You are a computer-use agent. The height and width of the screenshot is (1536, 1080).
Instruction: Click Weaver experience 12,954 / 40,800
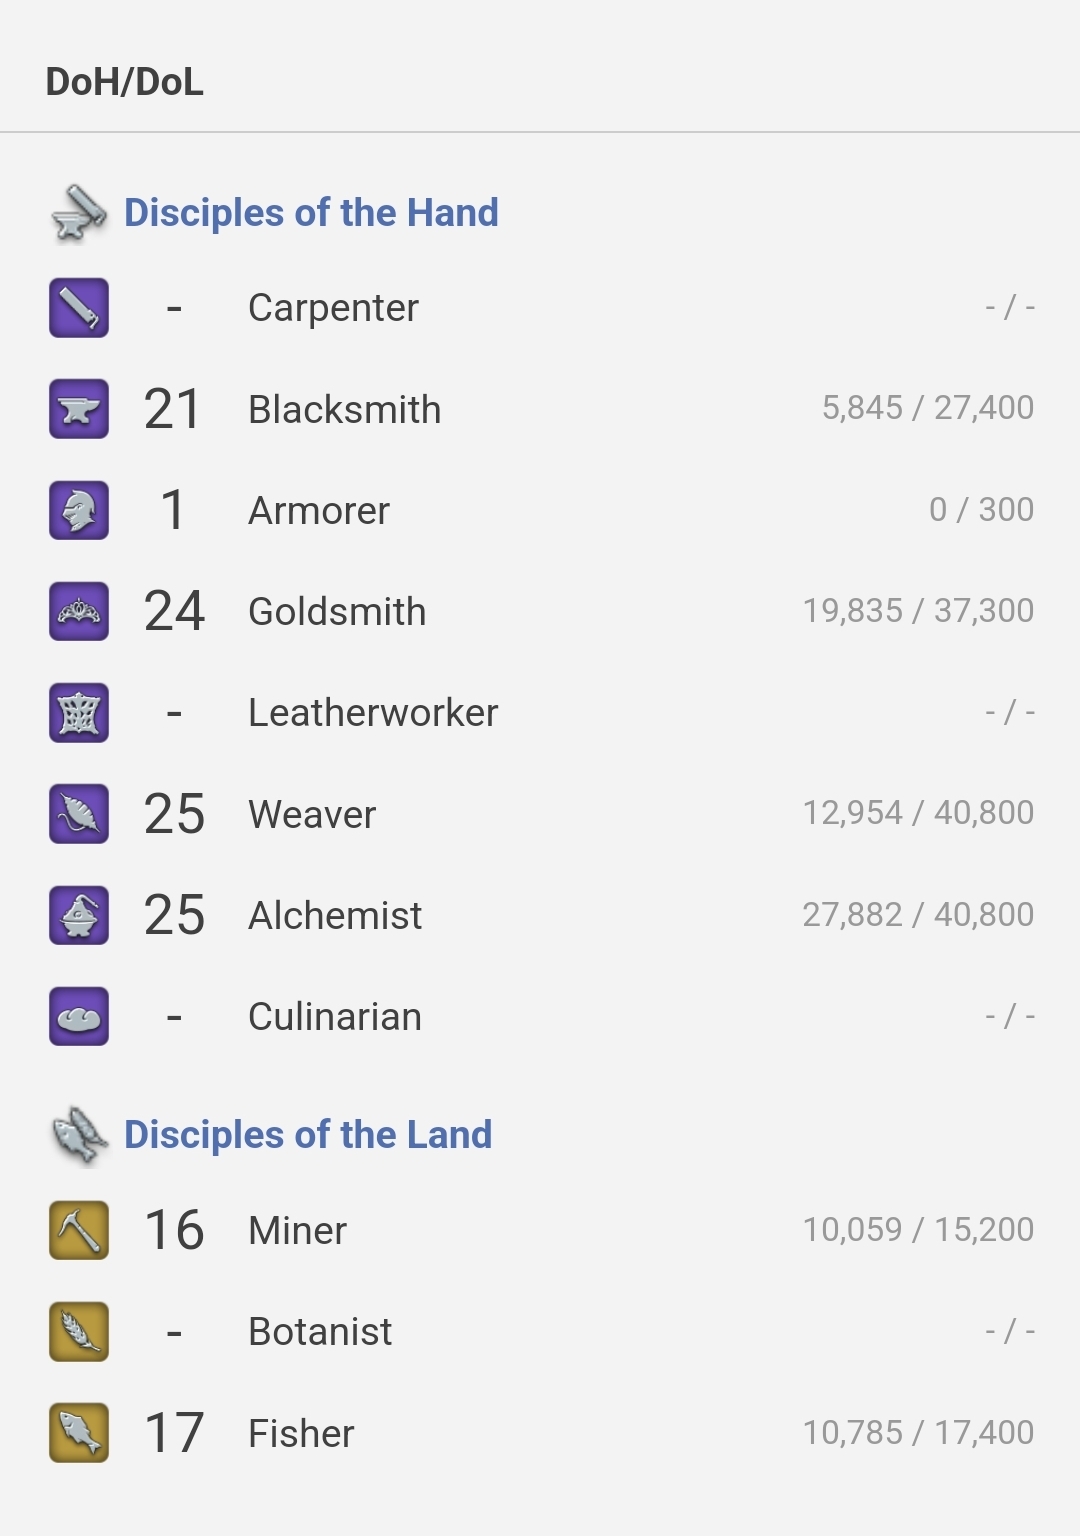click(918, 812)
